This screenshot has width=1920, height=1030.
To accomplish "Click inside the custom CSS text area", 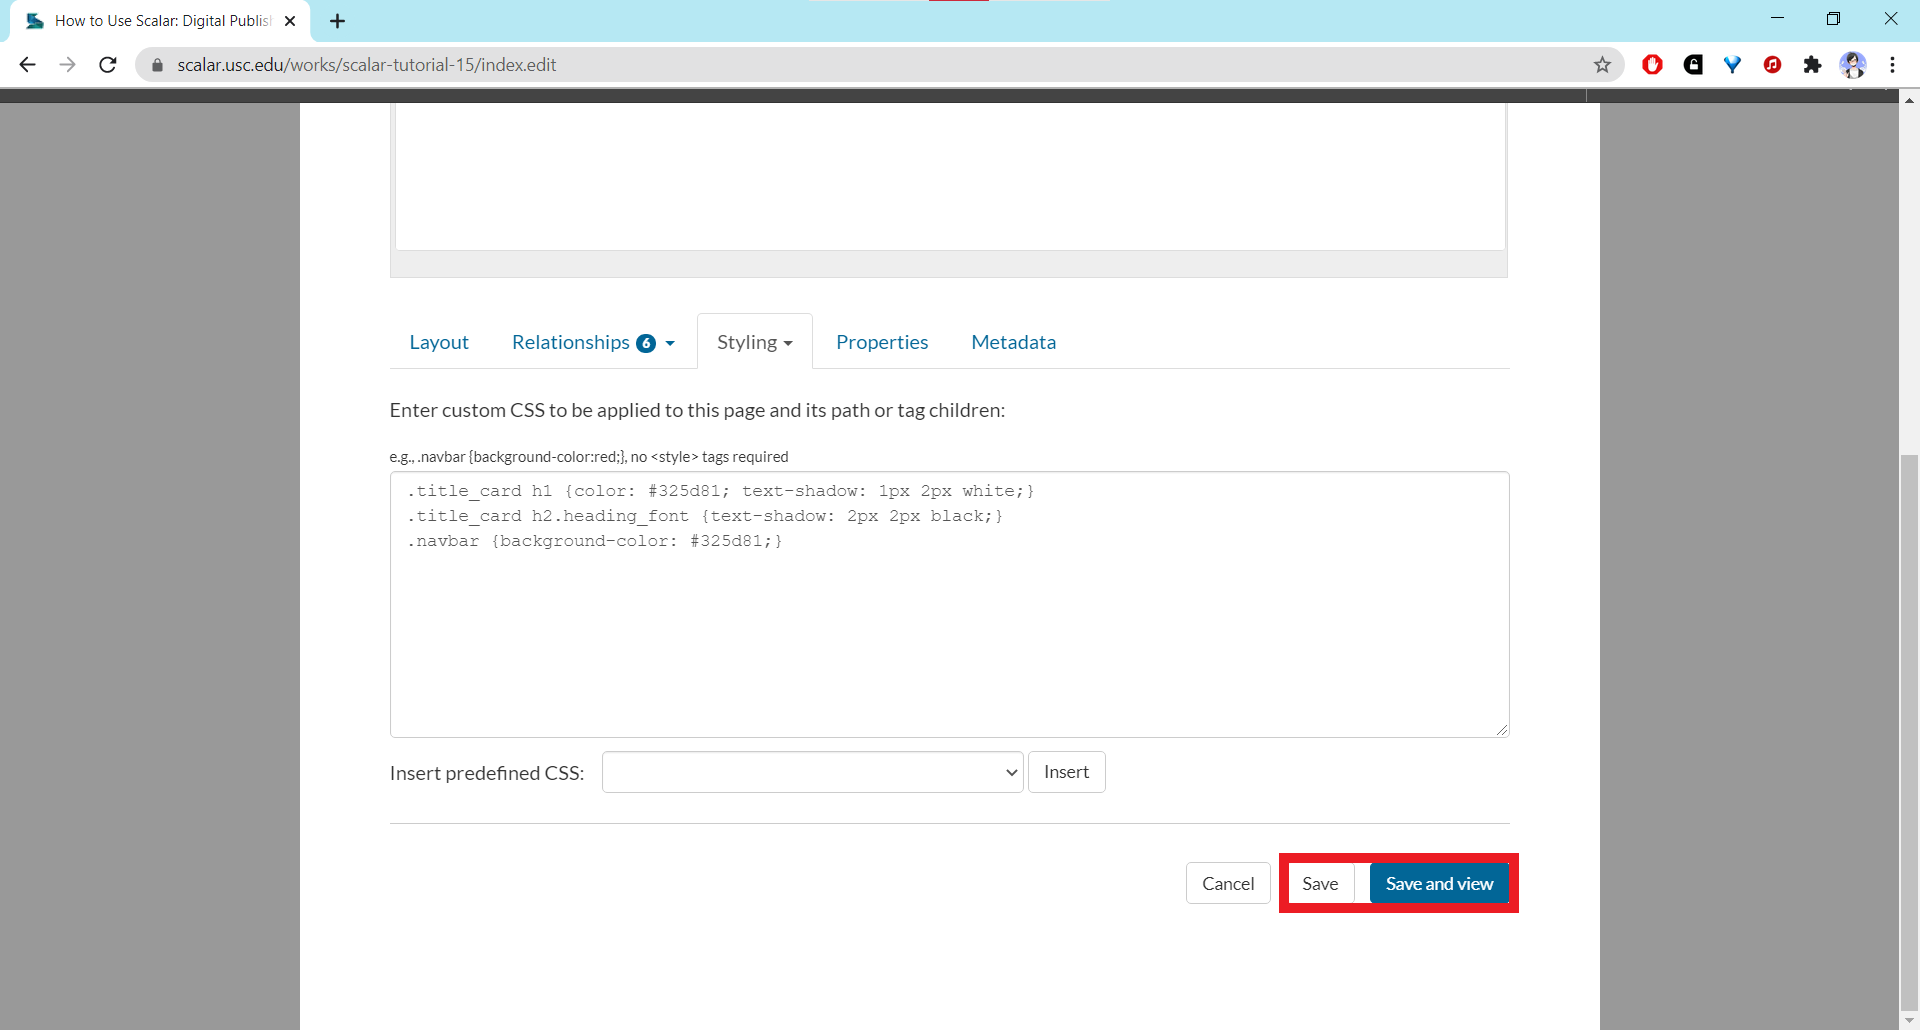I will click(948, 630).
